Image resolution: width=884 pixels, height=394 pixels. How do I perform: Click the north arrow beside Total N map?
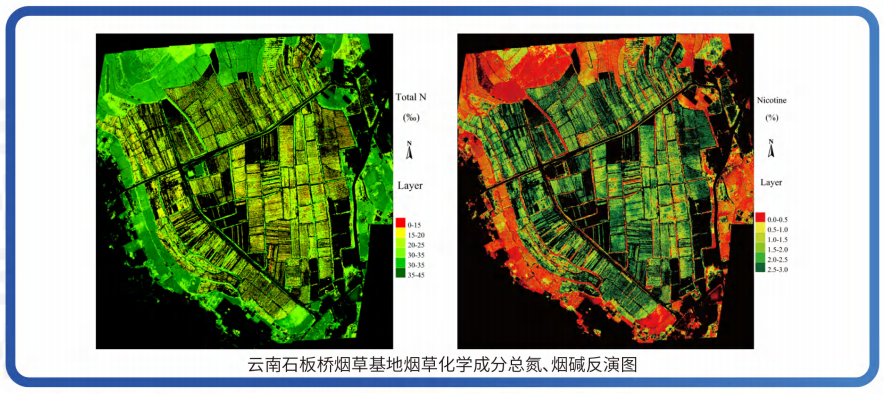tap(410, 150)
